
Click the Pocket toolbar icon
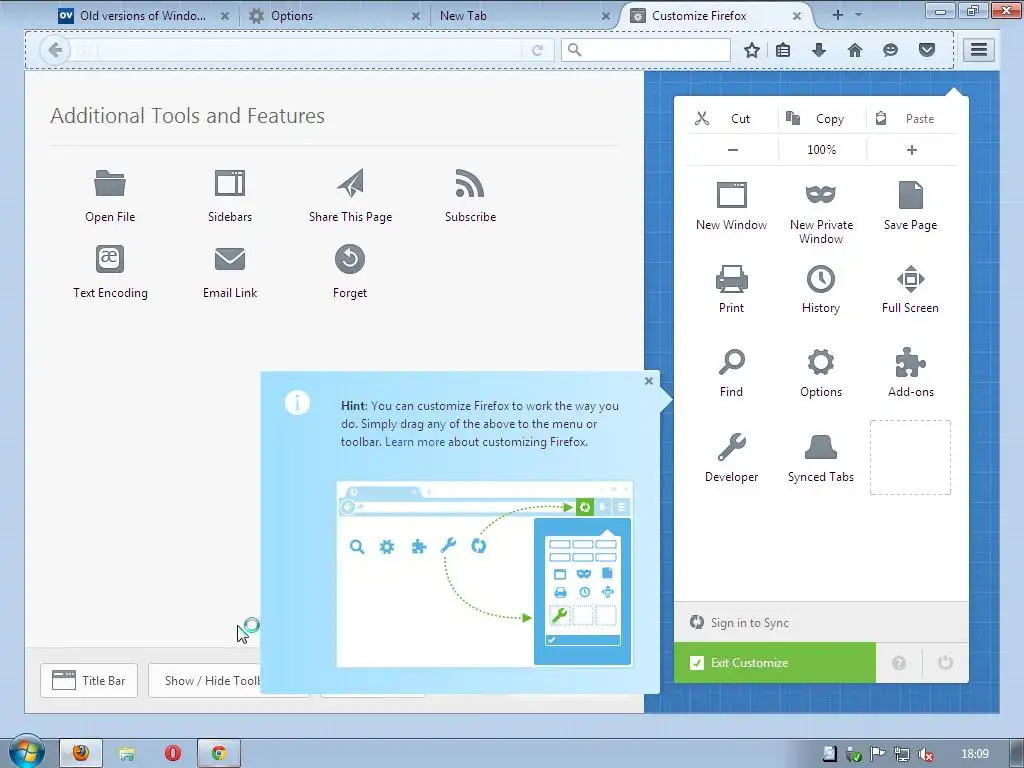(927, 50)
